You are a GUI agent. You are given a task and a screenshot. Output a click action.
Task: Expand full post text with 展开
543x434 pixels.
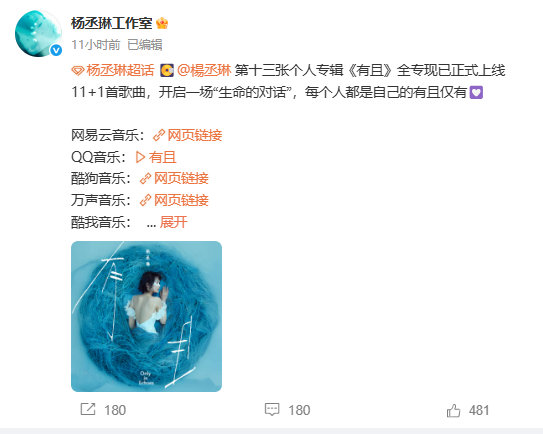point(173,222)
